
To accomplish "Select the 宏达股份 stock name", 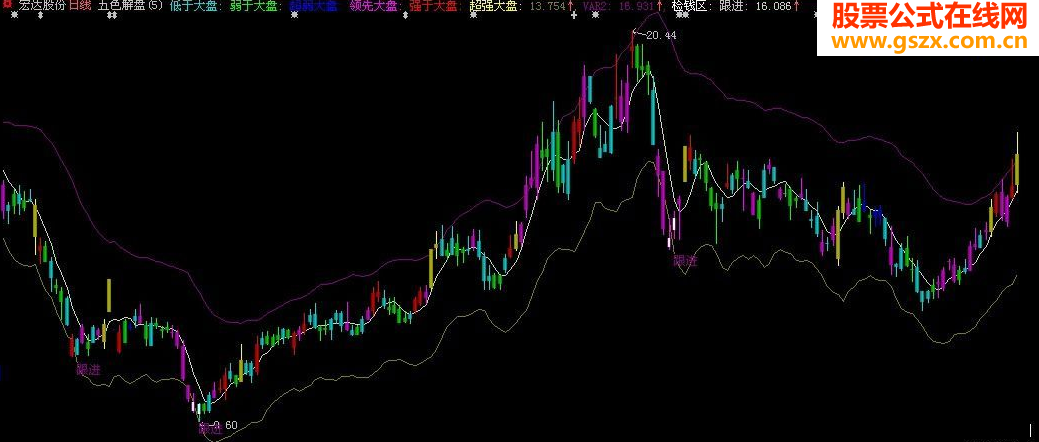I will tap(42, 6).
